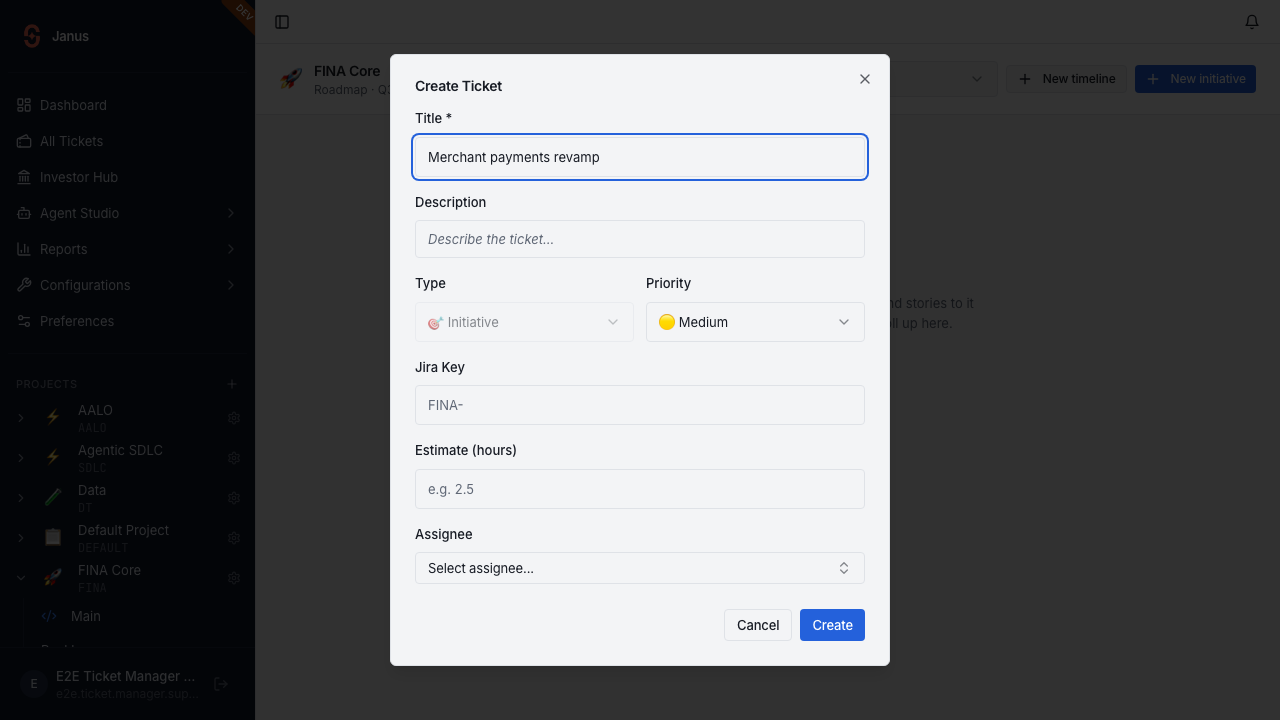Log out using sign-out icon
The image size is (1280, 720).
[x=222, y=684]
